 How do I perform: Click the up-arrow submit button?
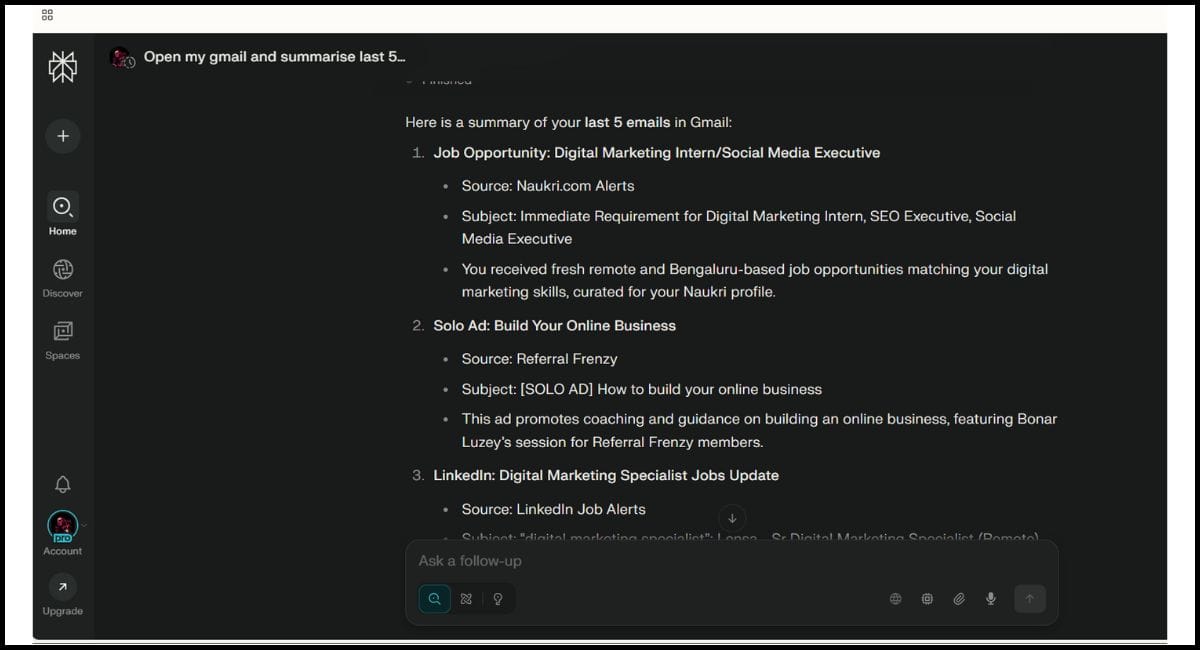pos(1029,599)
